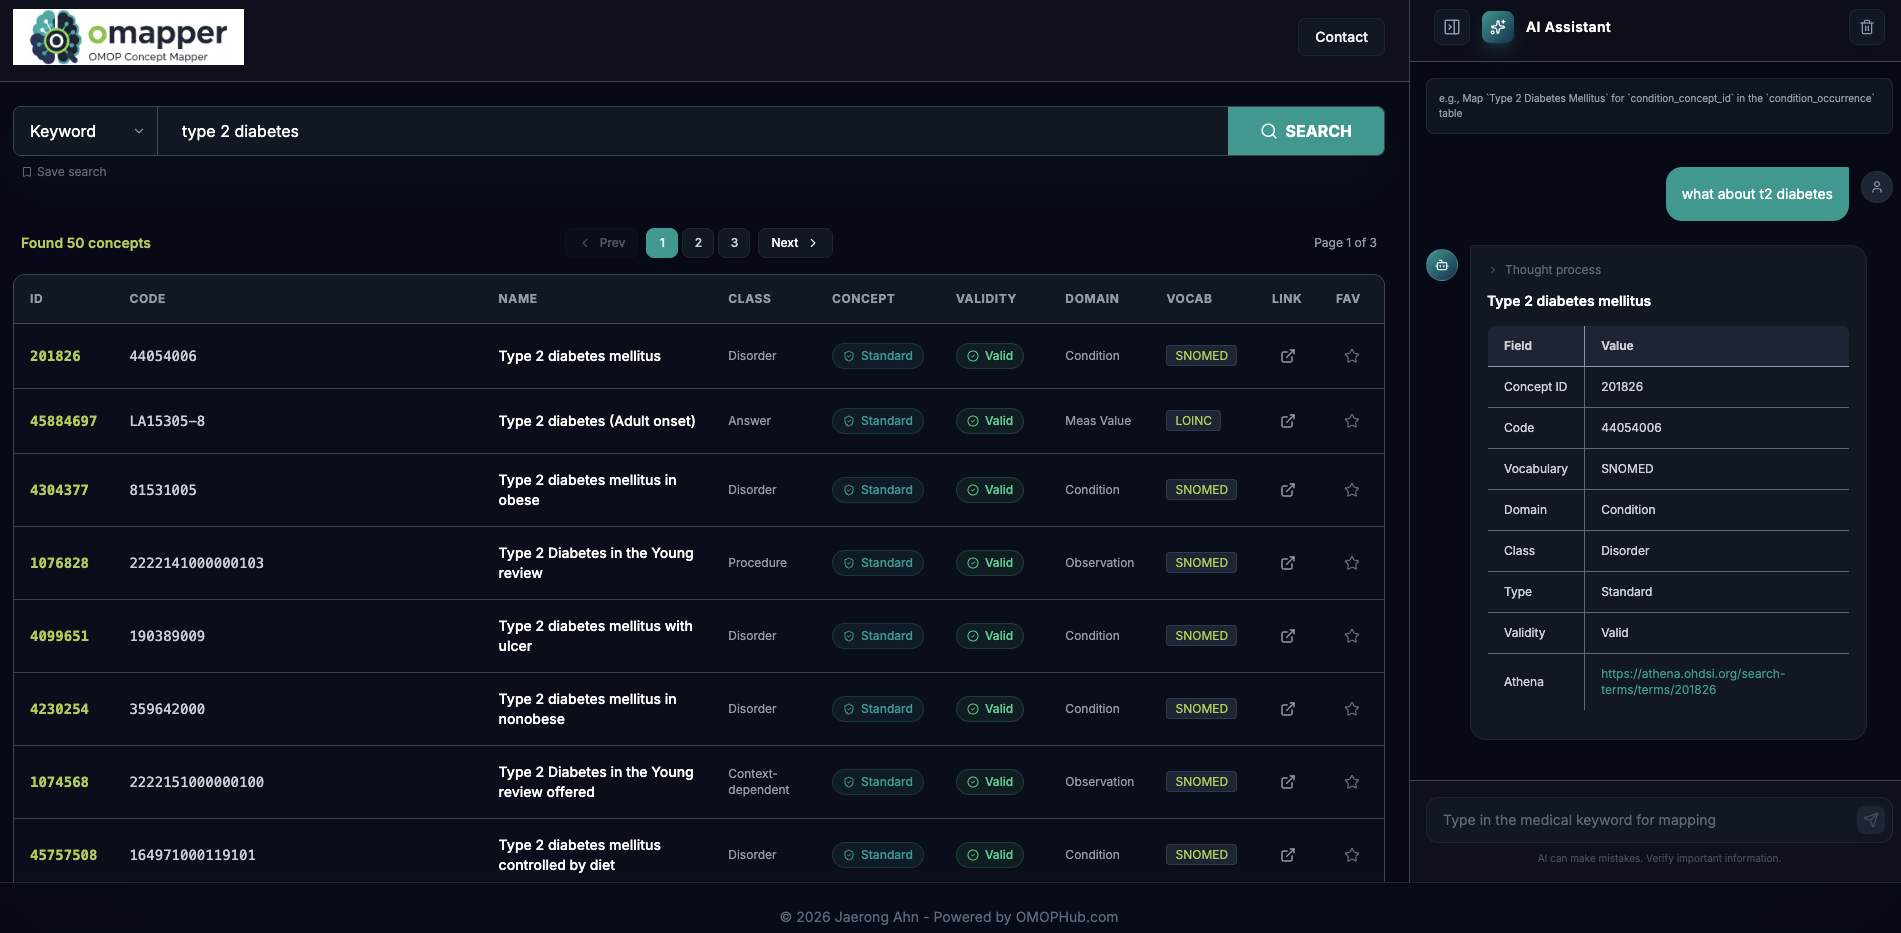Image resolution: width=1901 pixels, height=933 pixels.
Task: Click the what about t2 diabetes message
Action: coord(1757,194)
